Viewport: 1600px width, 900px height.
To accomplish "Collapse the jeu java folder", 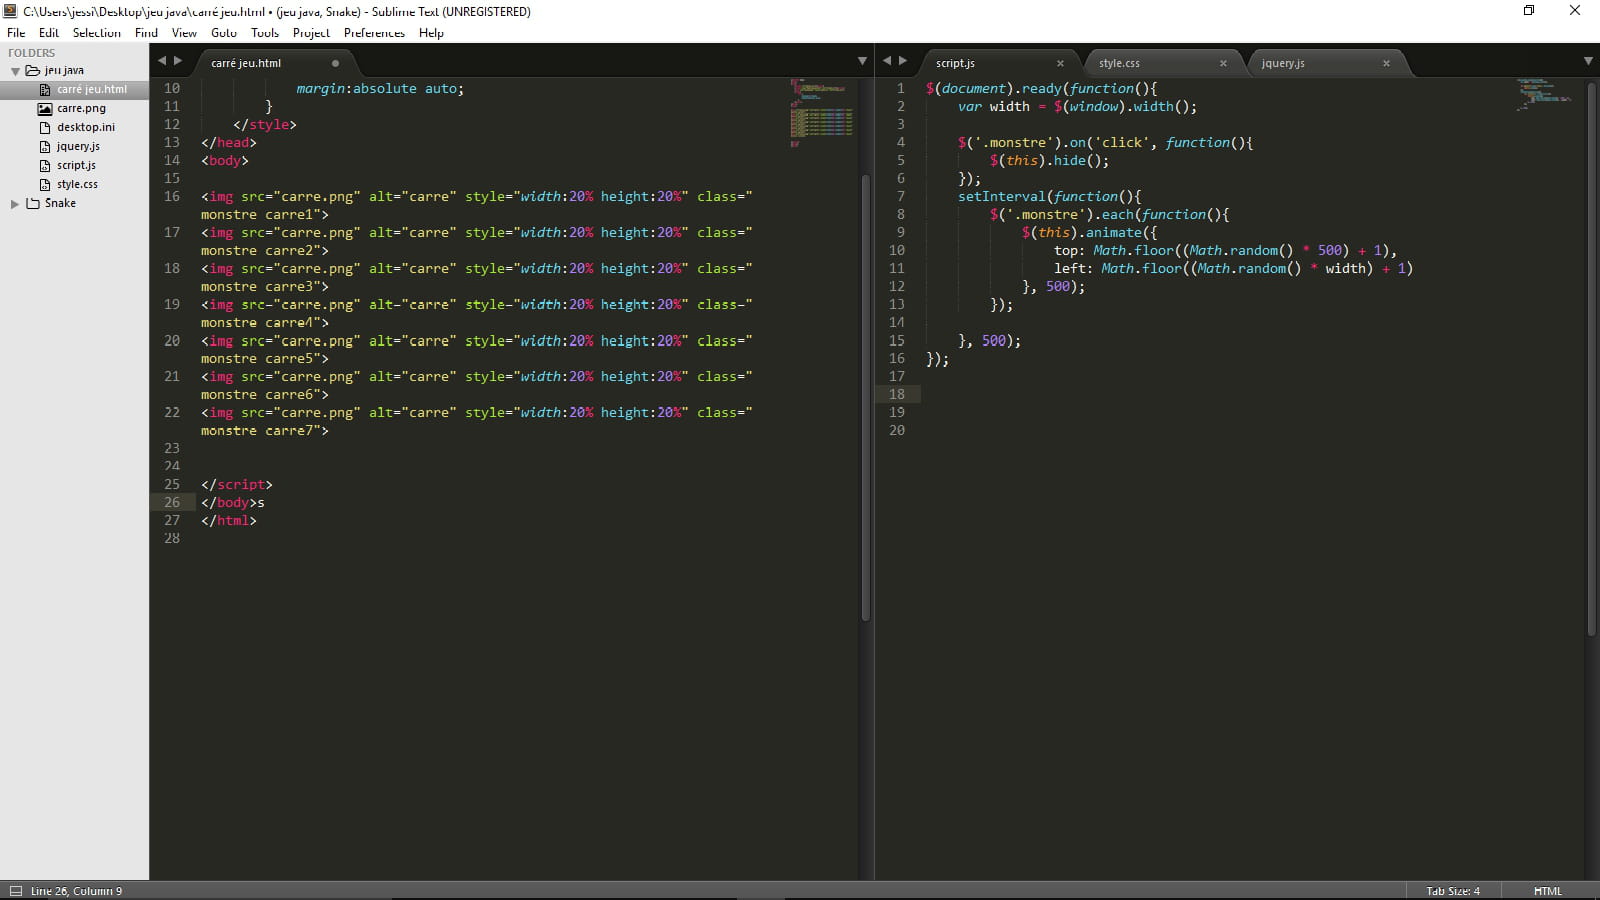I will [x=15, y=71].
